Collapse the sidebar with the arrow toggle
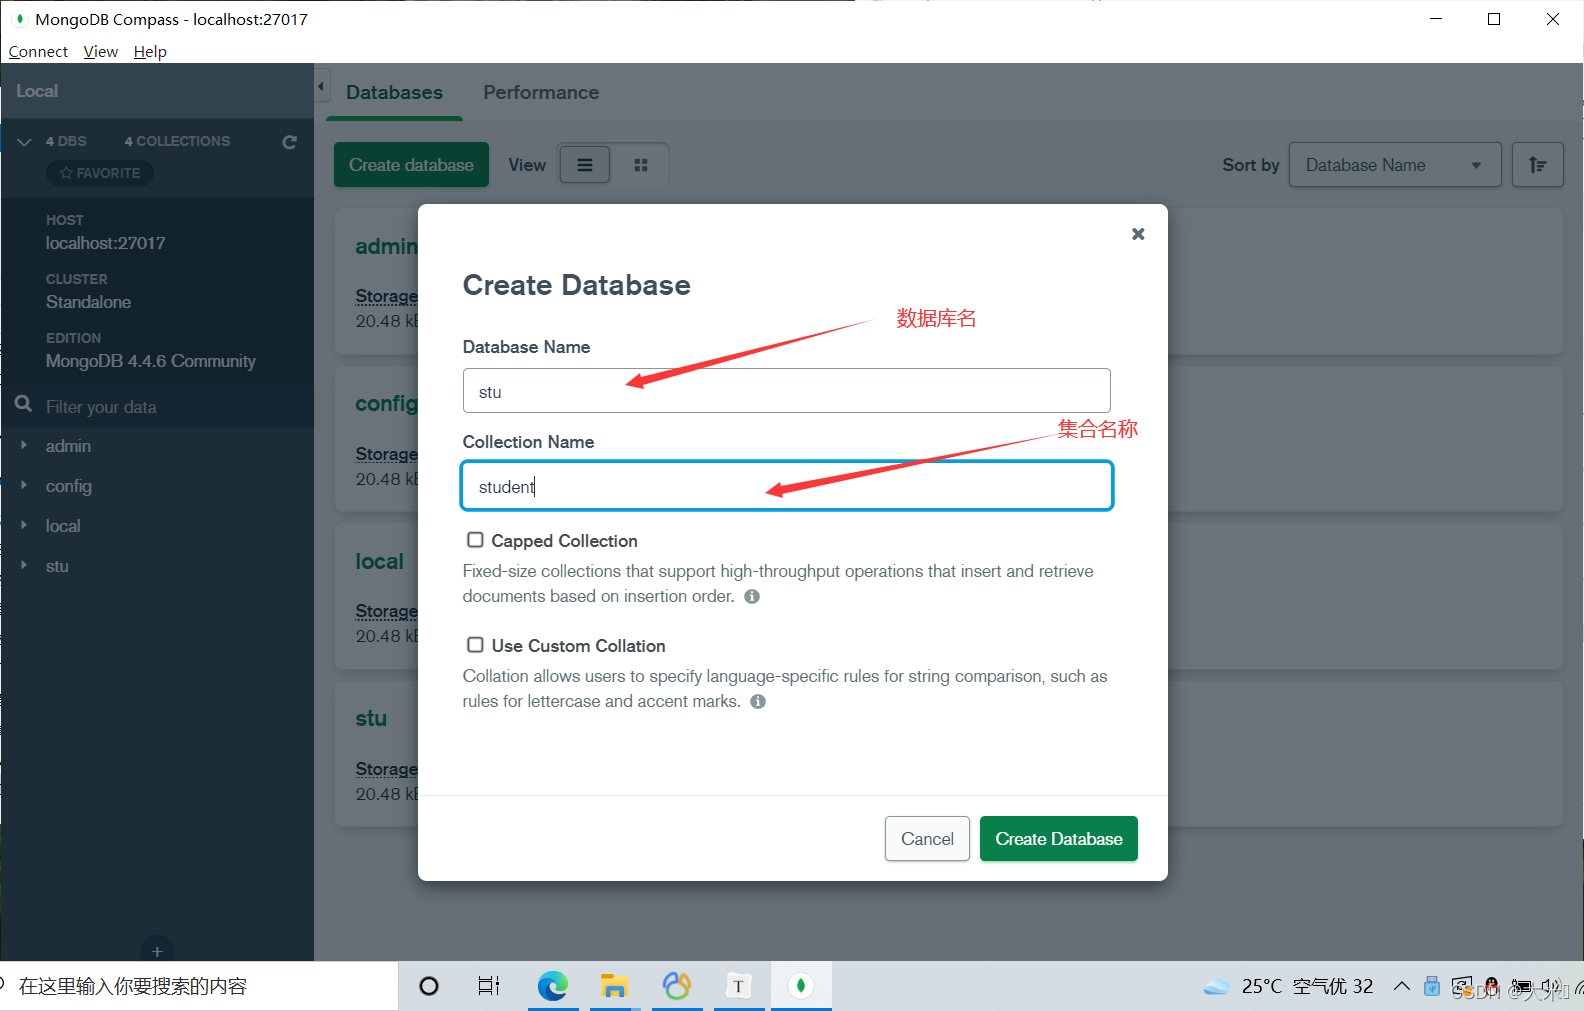Screen dimensions: 1584x1011 tap(321, 87)
